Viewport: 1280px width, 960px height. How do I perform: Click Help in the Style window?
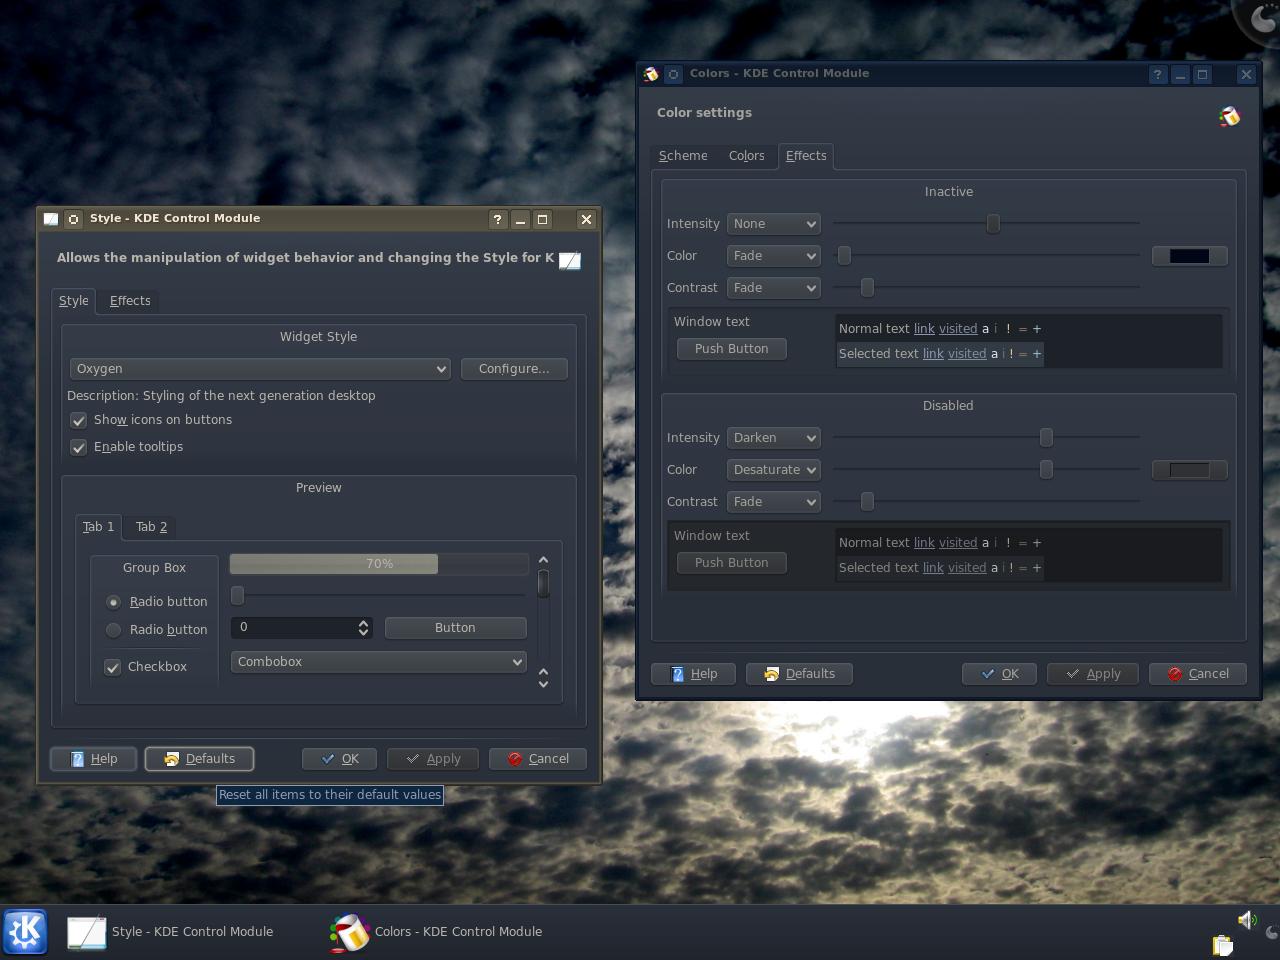93,759
